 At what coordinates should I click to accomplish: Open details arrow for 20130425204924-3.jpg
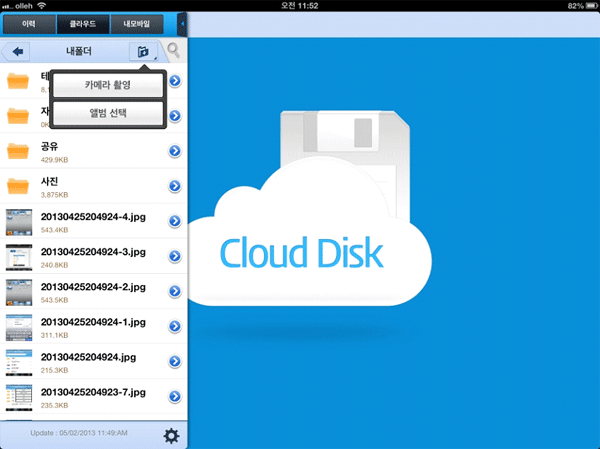point(175,256)
